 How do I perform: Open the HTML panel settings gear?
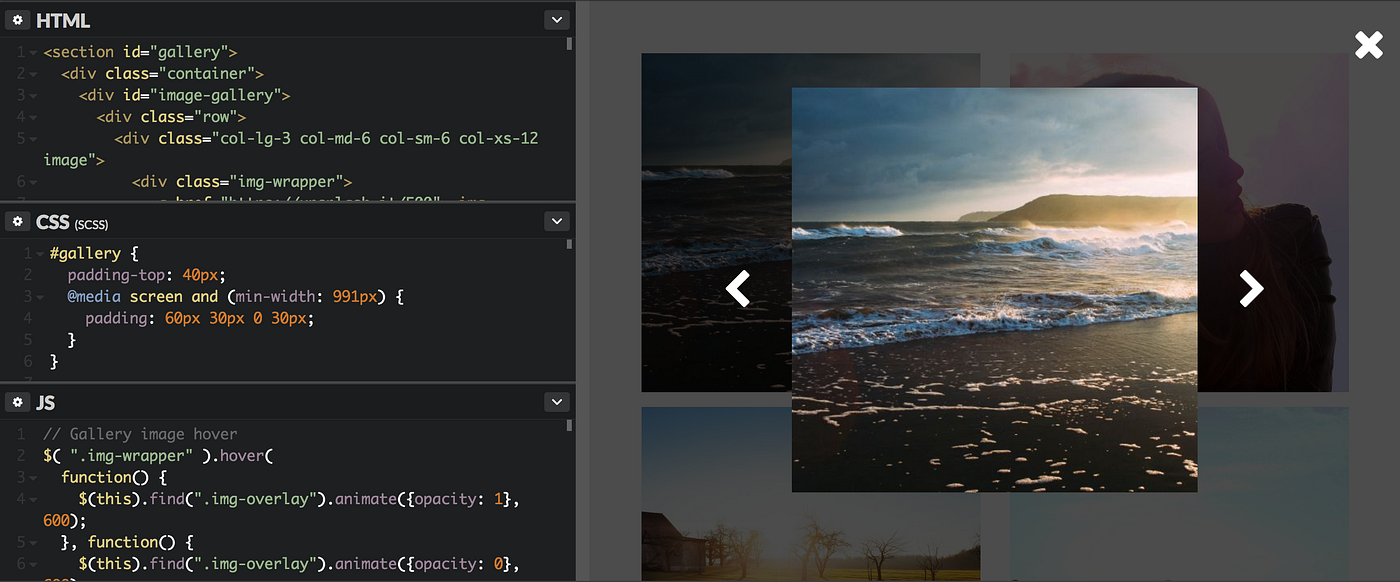coord(18,19)
